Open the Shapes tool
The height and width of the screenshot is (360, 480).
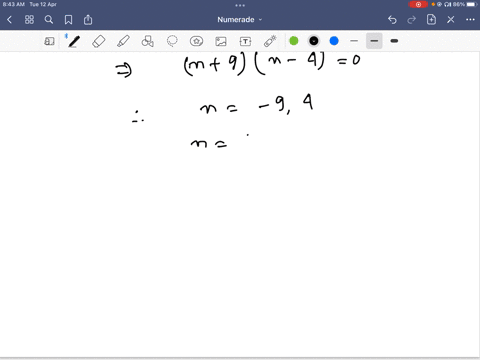click(148, 41)
